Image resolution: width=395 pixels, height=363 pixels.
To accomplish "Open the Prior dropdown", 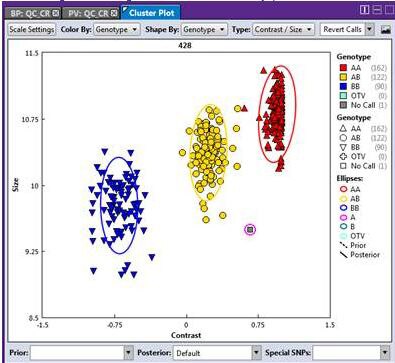I will point(82,352).
